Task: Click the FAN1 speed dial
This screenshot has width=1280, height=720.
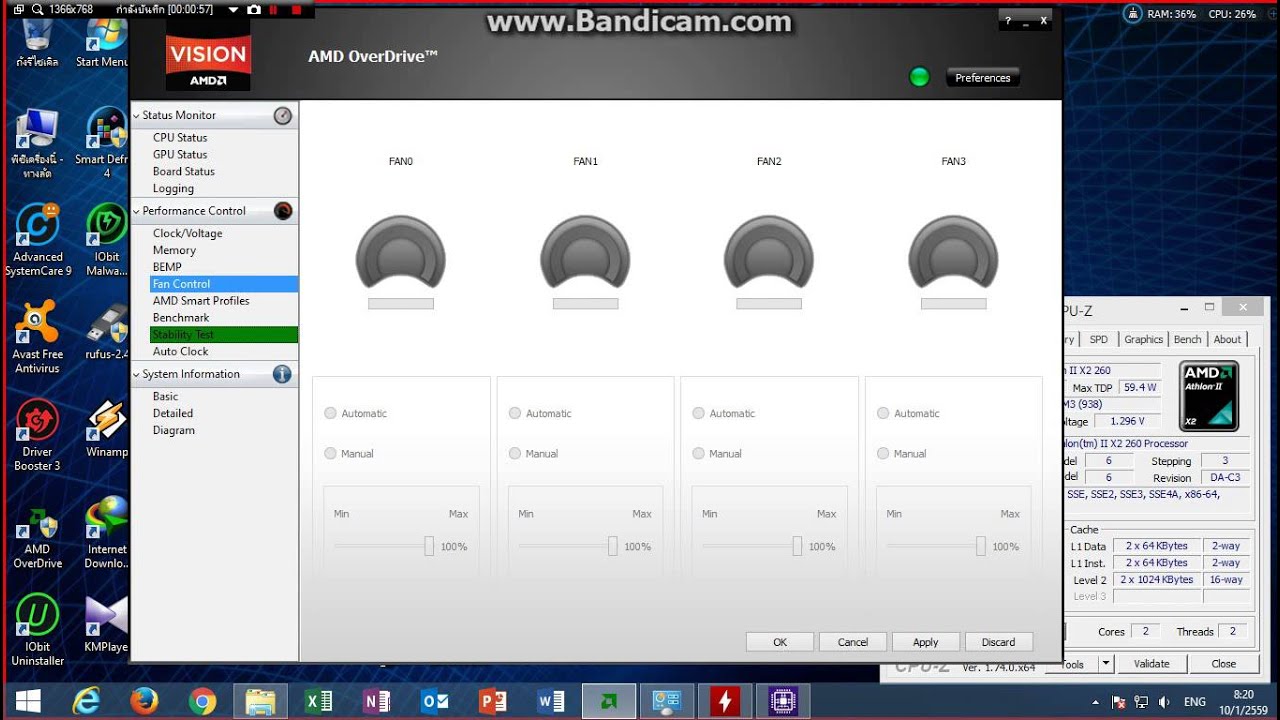Action: click(x=585, y=252)
